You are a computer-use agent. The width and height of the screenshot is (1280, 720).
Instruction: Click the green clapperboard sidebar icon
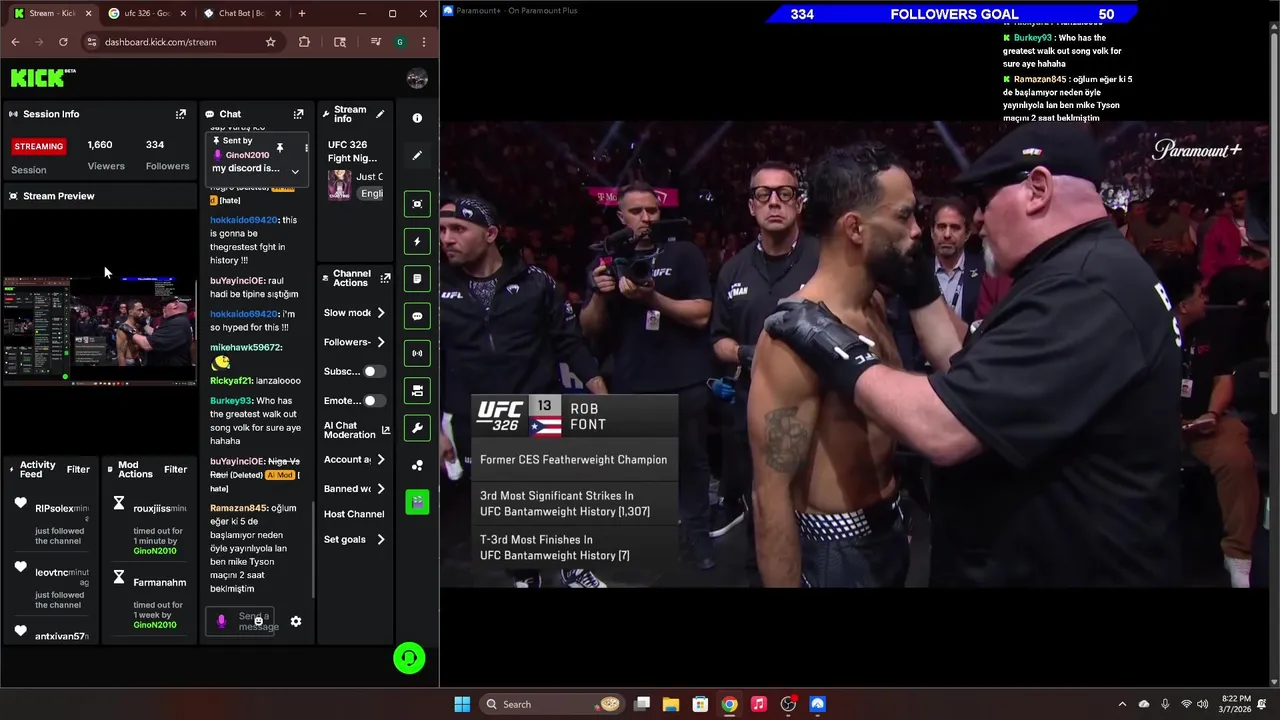point(417,502)
